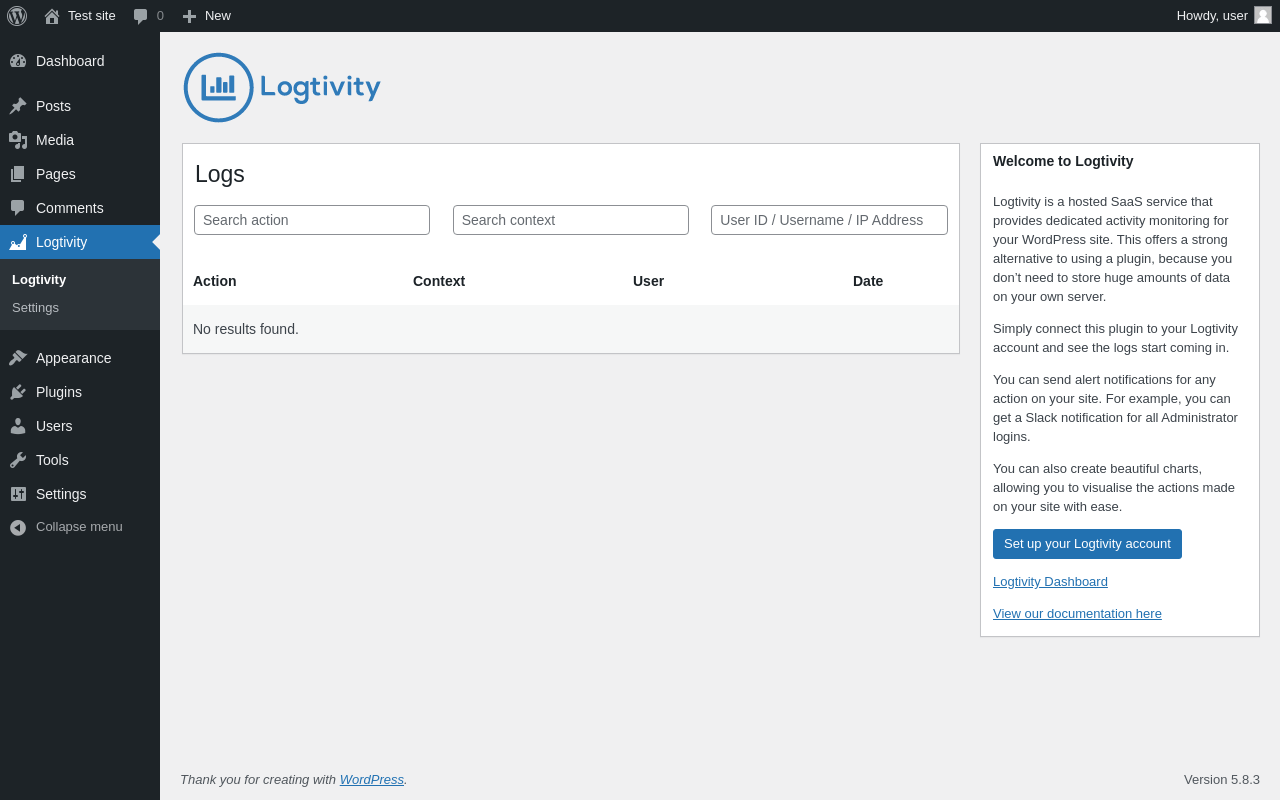Viewport: 1280px width, 800px height.
Task: Click the Logtivity chart icon in sidebar
Action: pyautogui.click(x=18, y=242)
